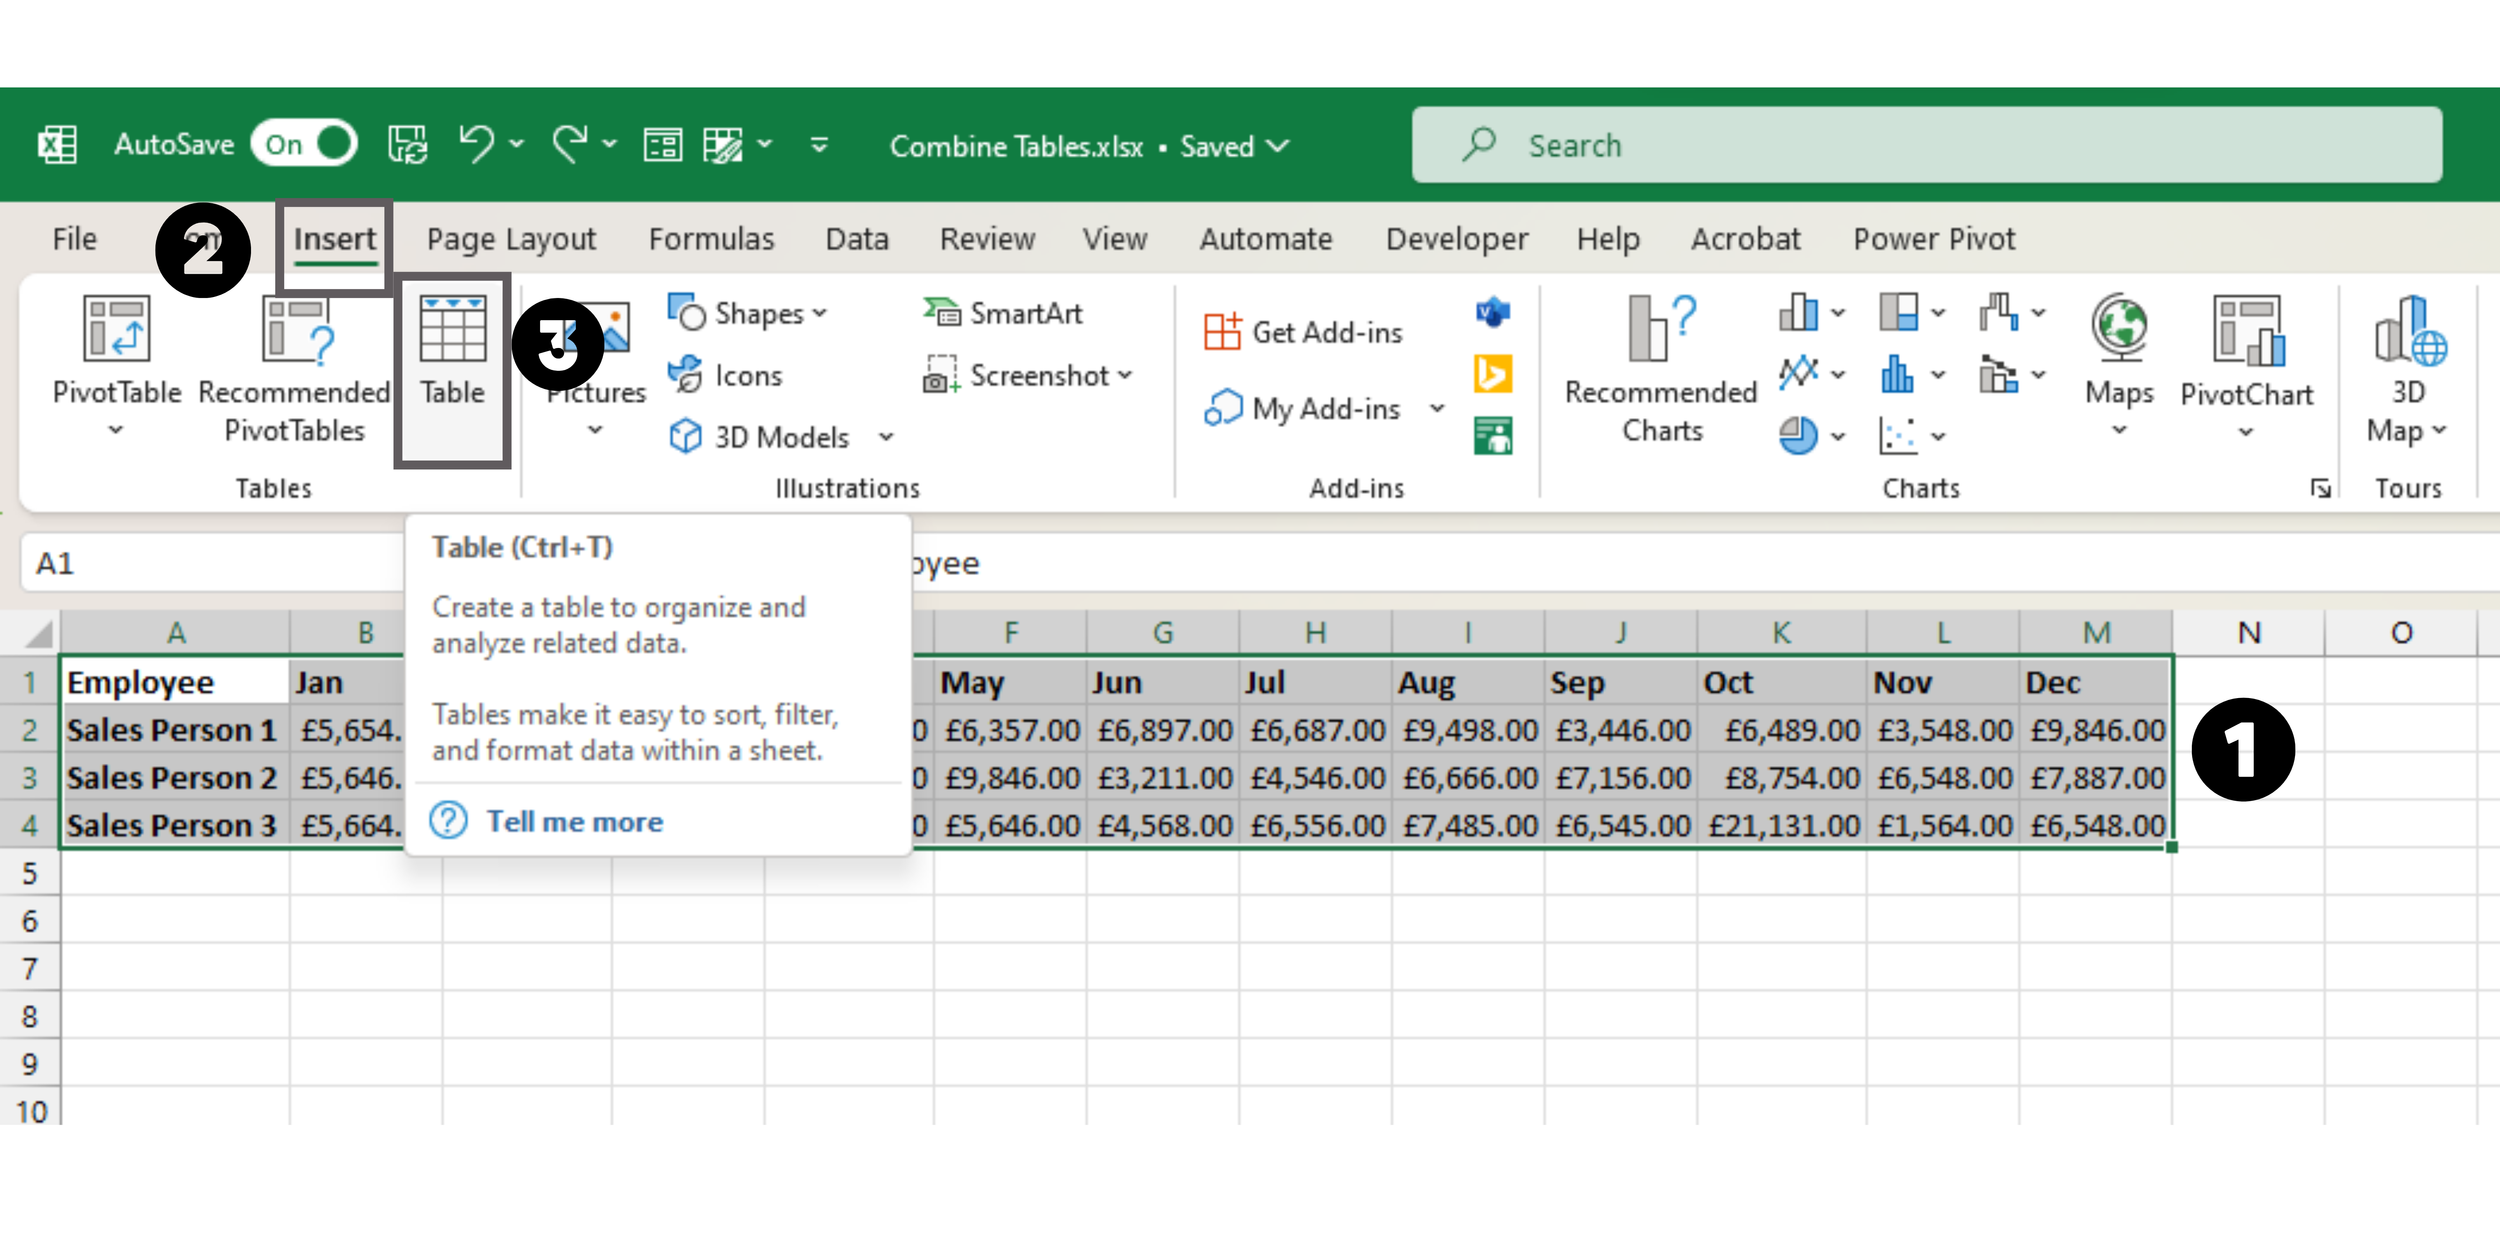Open the Screenshot dropdown menu
The image size is (2500, 1250).
1126,375
